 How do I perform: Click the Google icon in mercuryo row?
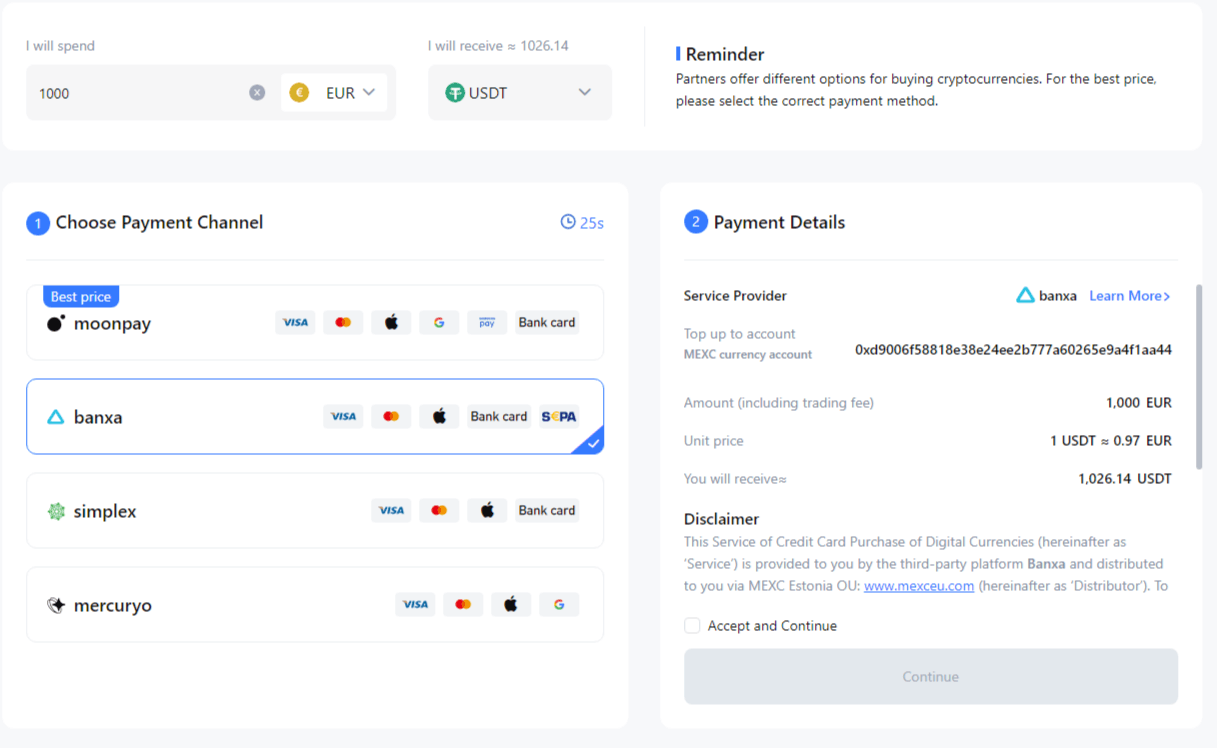coord(559,605)
